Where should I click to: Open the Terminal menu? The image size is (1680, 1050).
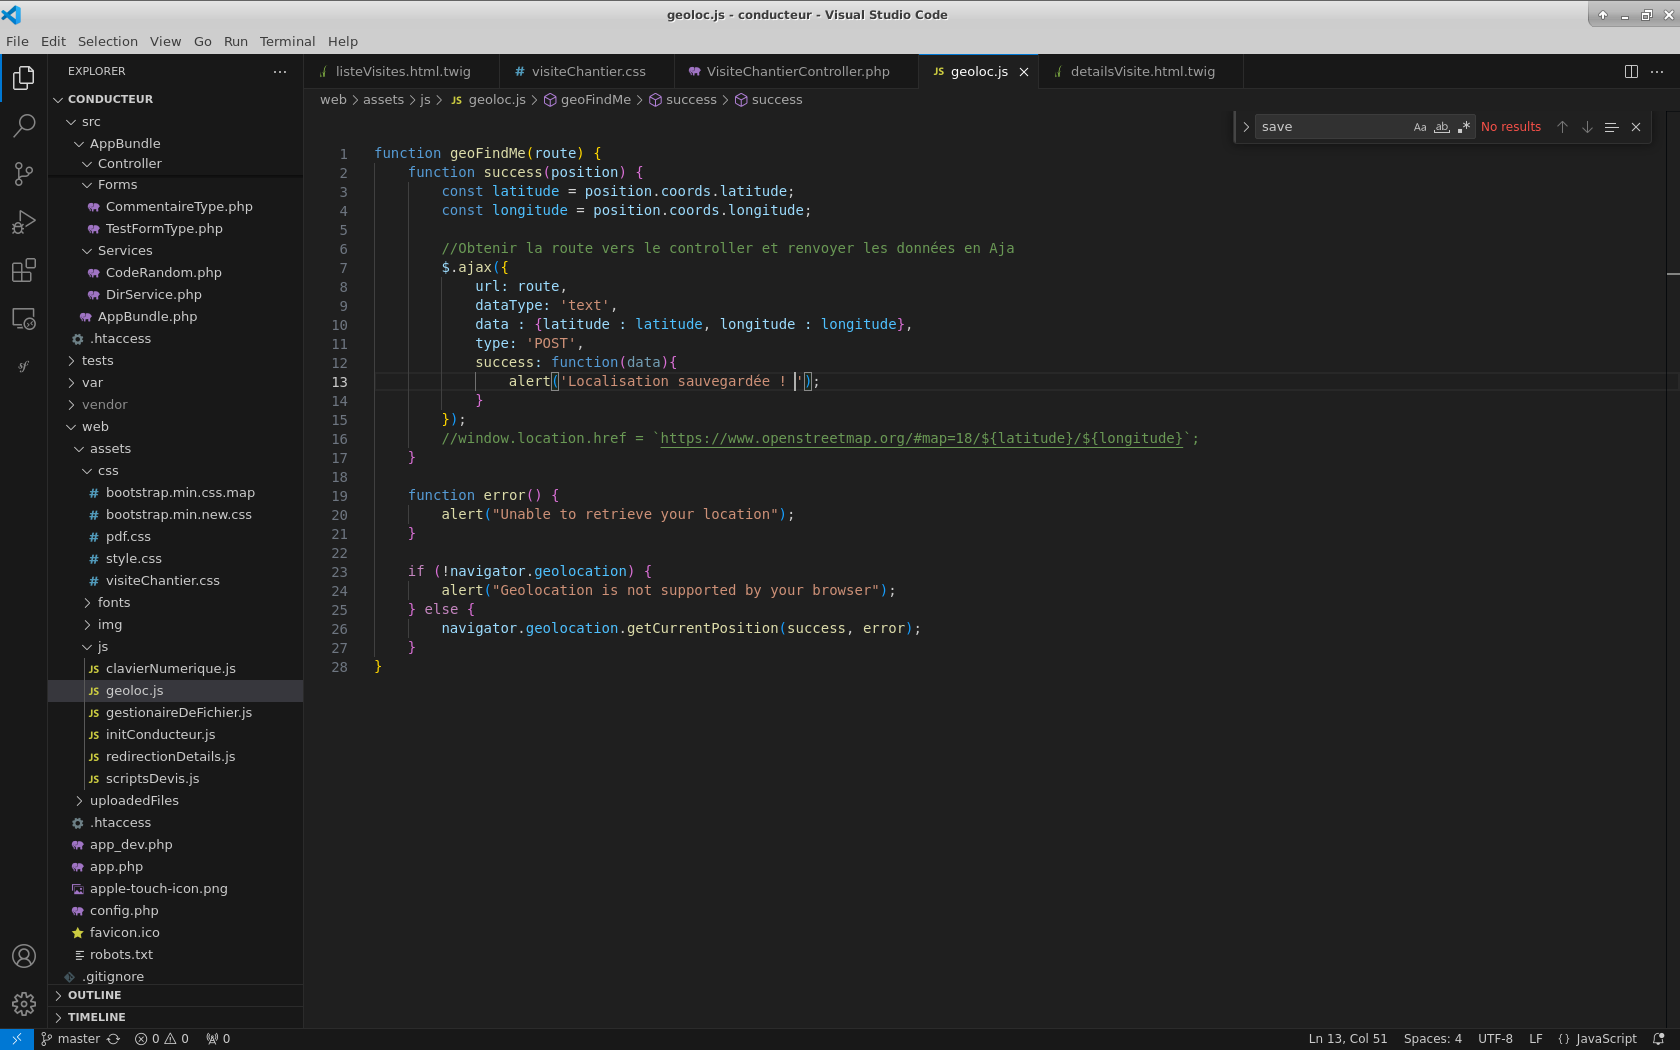click(287, 41)
